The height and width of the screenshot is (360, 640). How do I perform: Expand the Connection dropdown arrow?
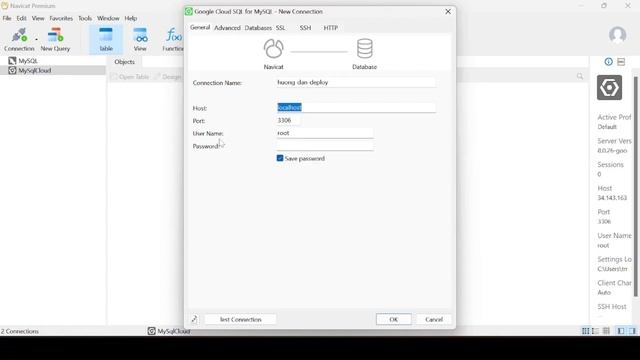[x=36, y=40]
